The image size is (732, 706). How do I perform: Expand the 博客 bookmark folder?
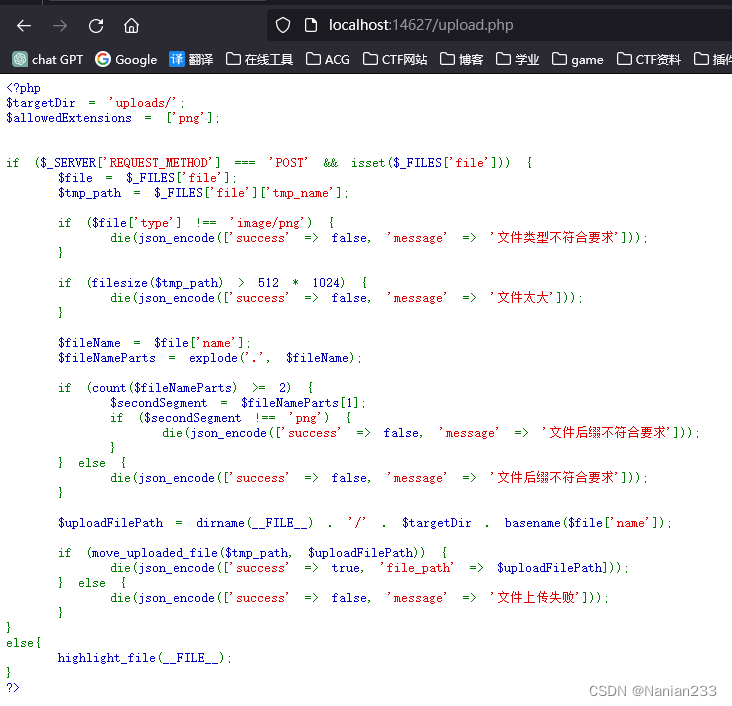[461, 59]
